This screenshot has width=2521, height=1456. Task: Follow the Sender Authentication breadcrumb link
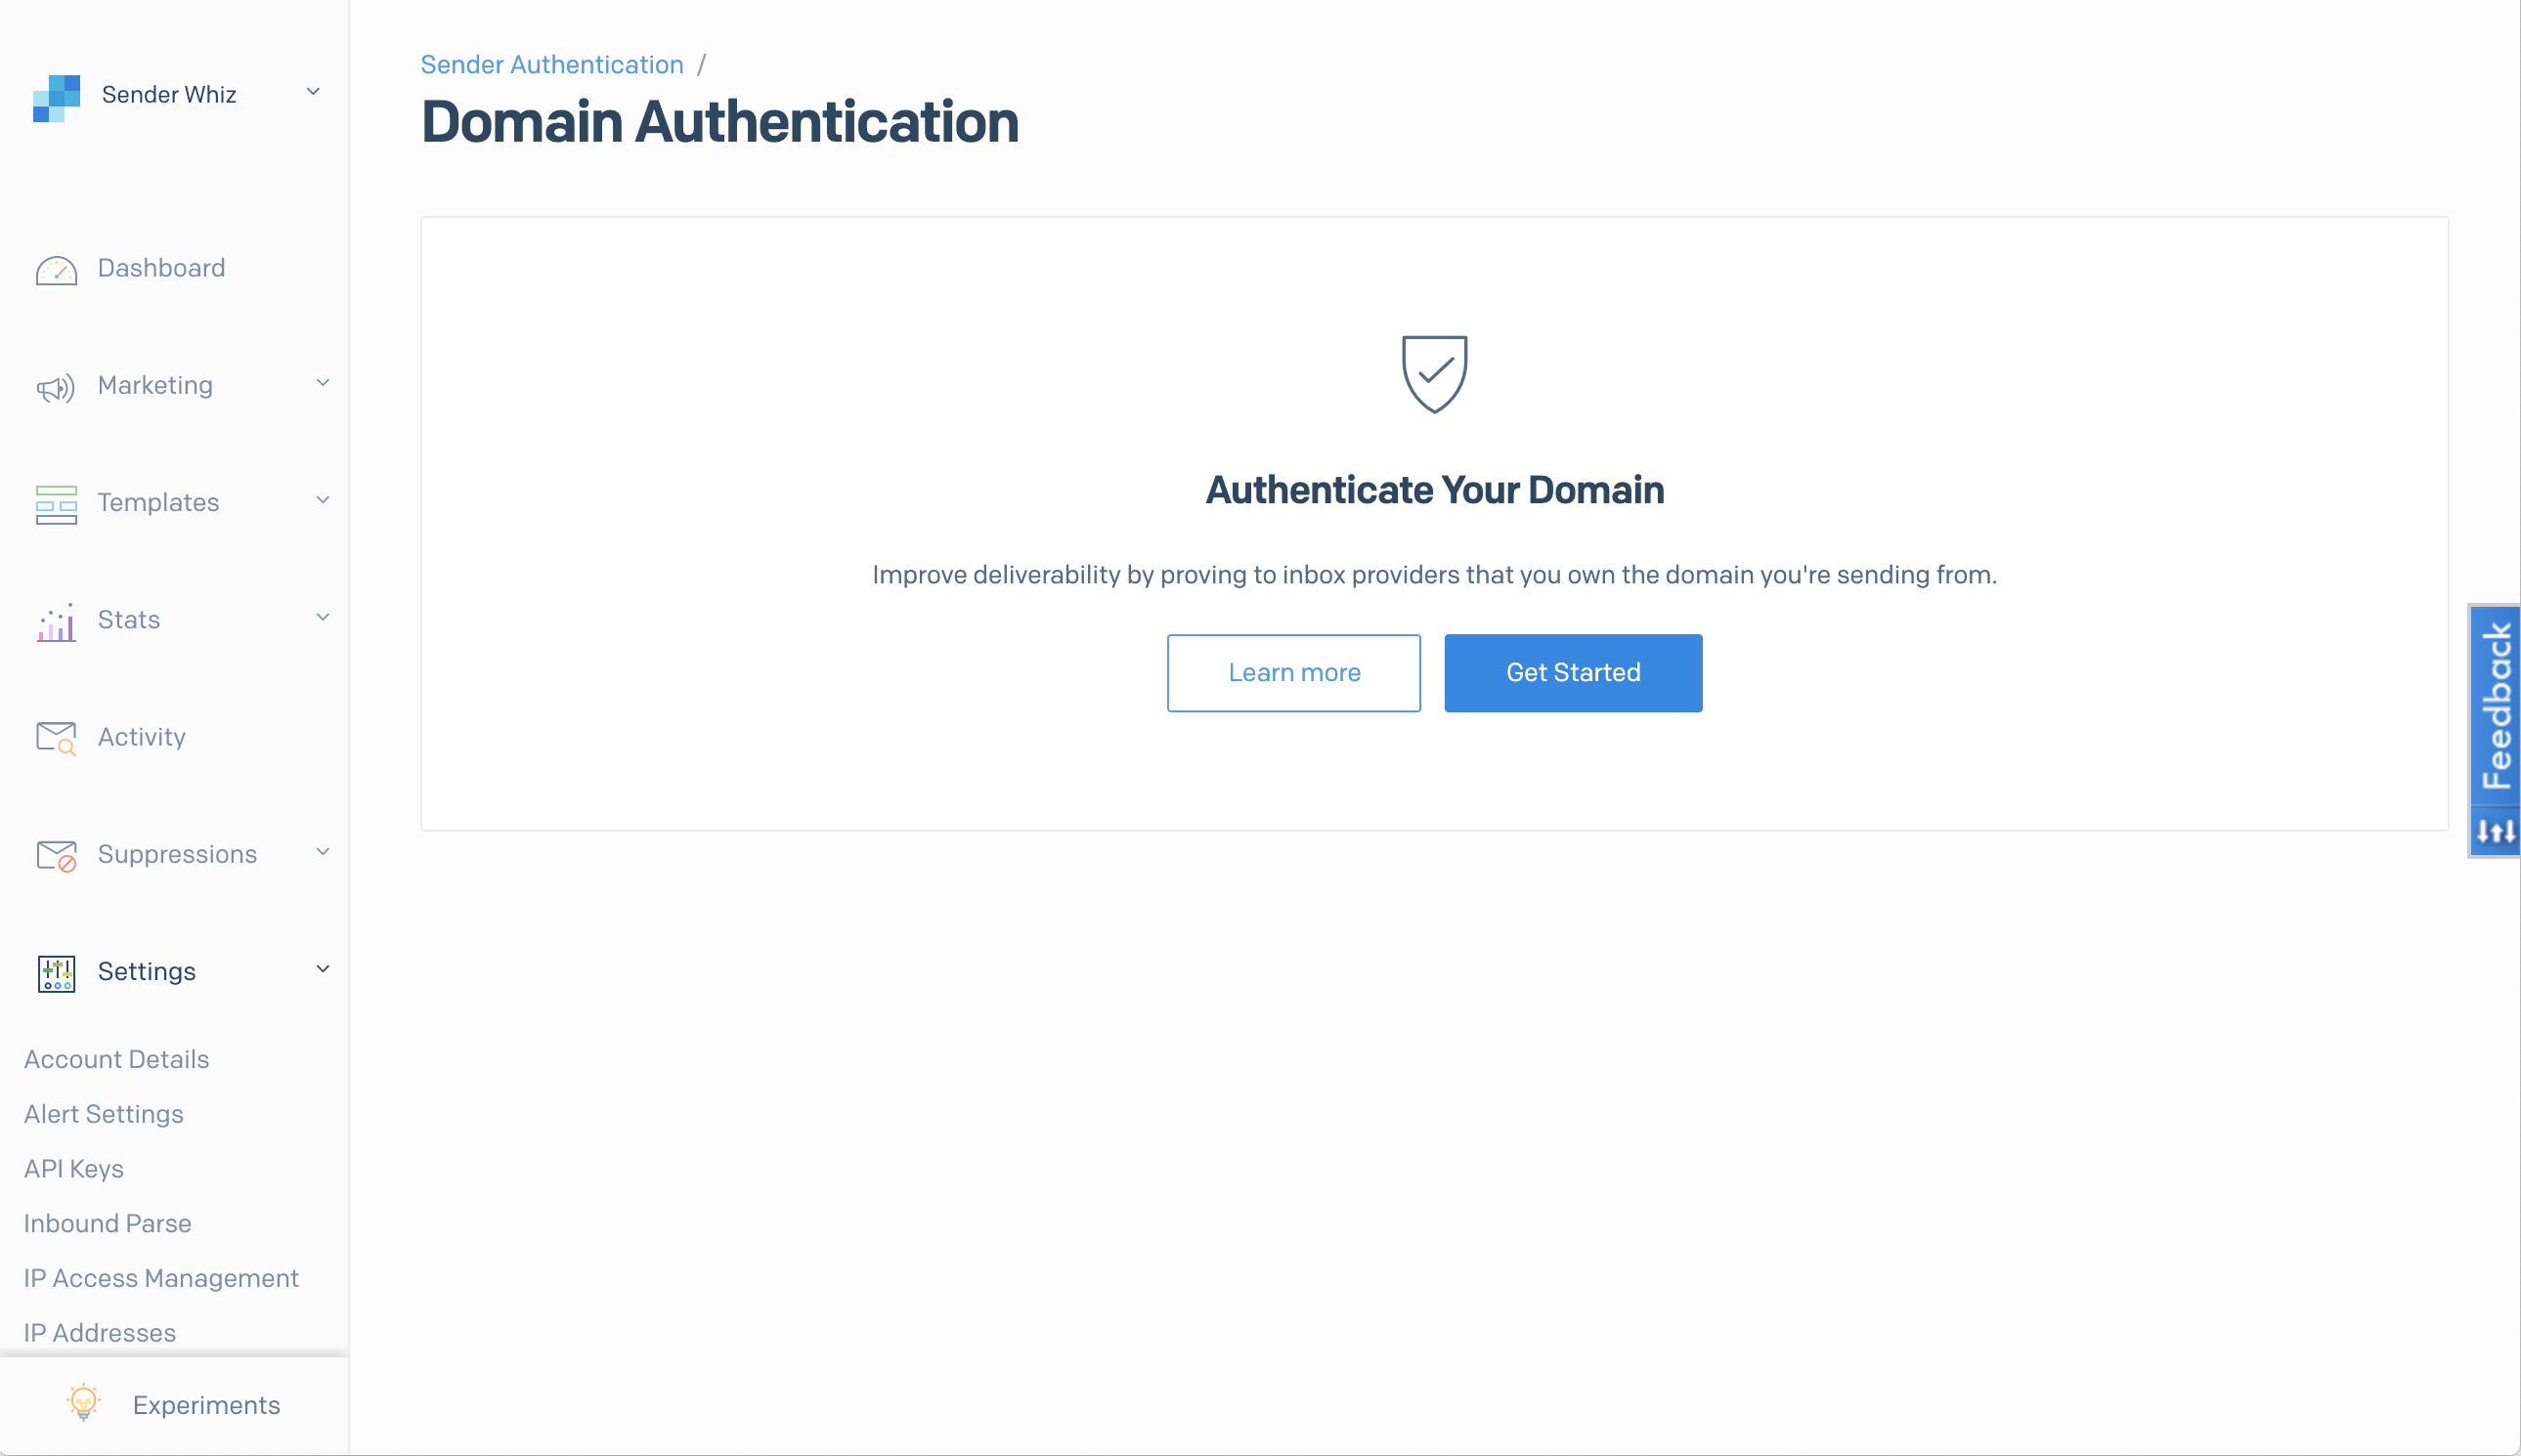click(552, 64)
